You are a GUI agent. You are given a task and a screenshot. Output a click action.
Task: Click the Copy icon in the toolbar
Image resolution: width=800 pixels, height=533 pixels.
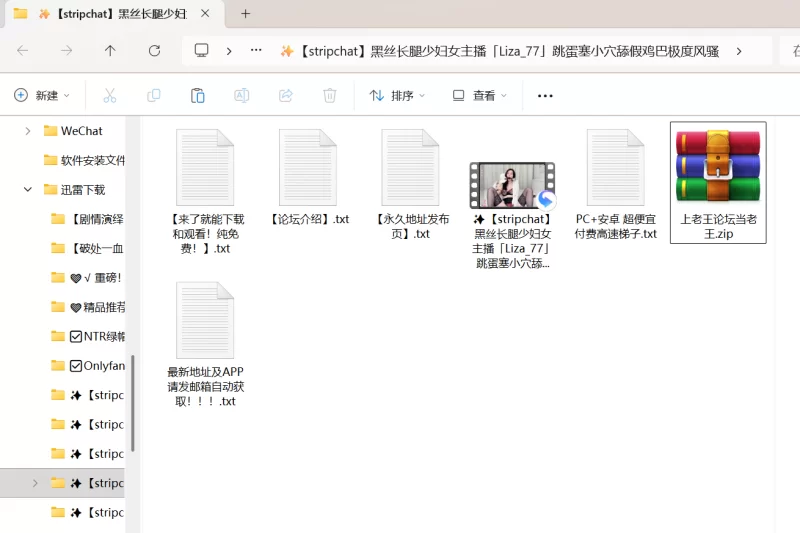pyautogui.click(x=154, y=95)
